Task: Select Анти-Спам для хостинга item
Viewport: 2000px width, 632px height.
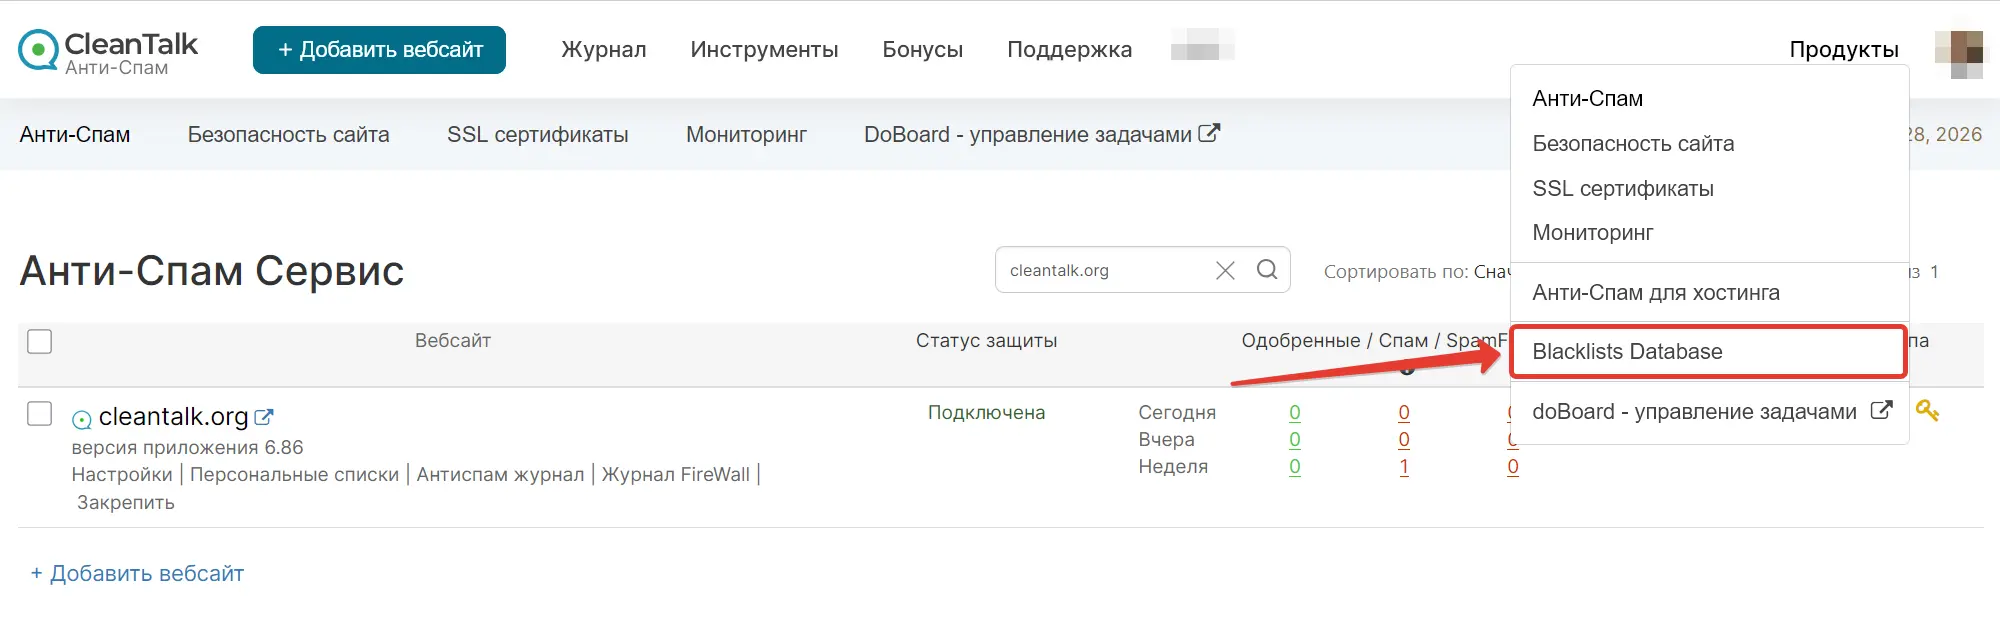Action: (x=1656, y=293)
